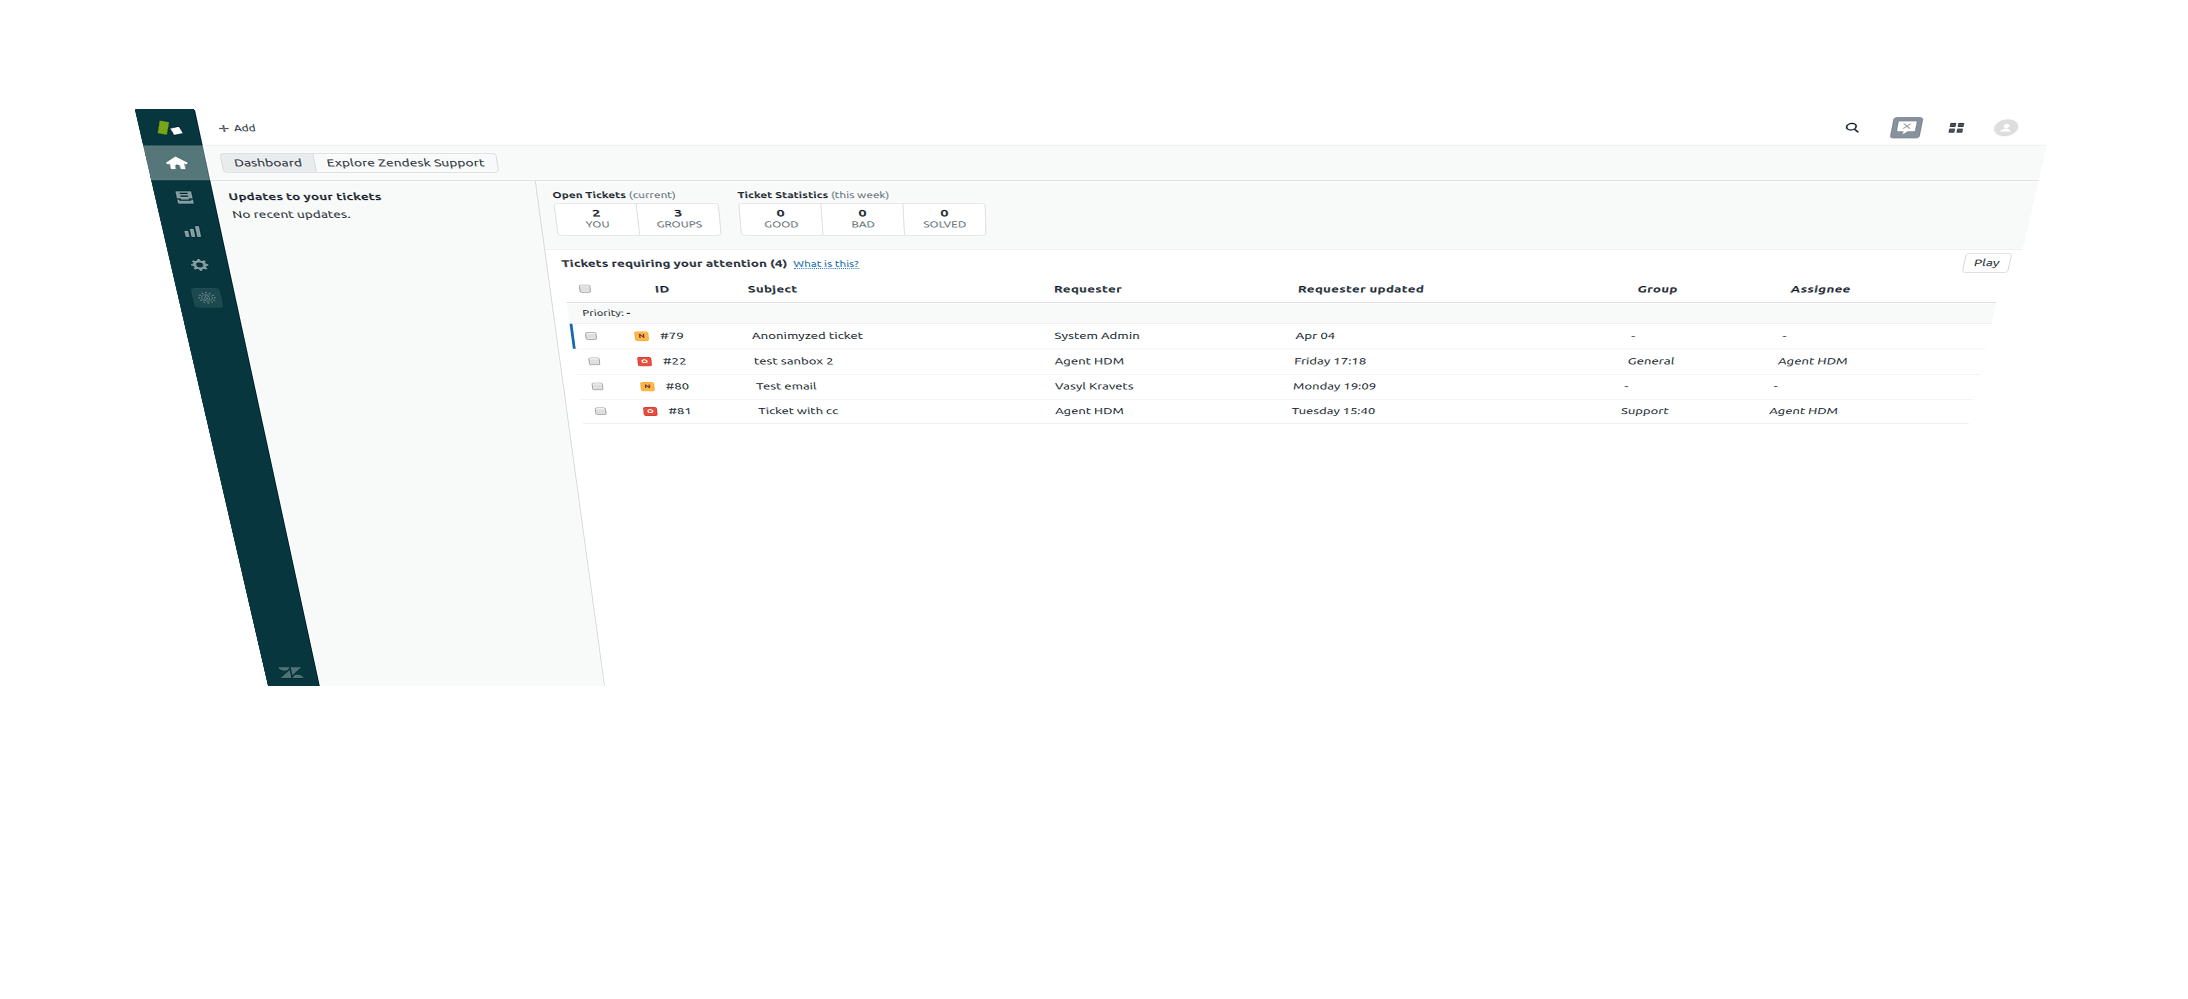Open the 'Test email' ticket
The image size is (2188, 999).
point(786,386)
